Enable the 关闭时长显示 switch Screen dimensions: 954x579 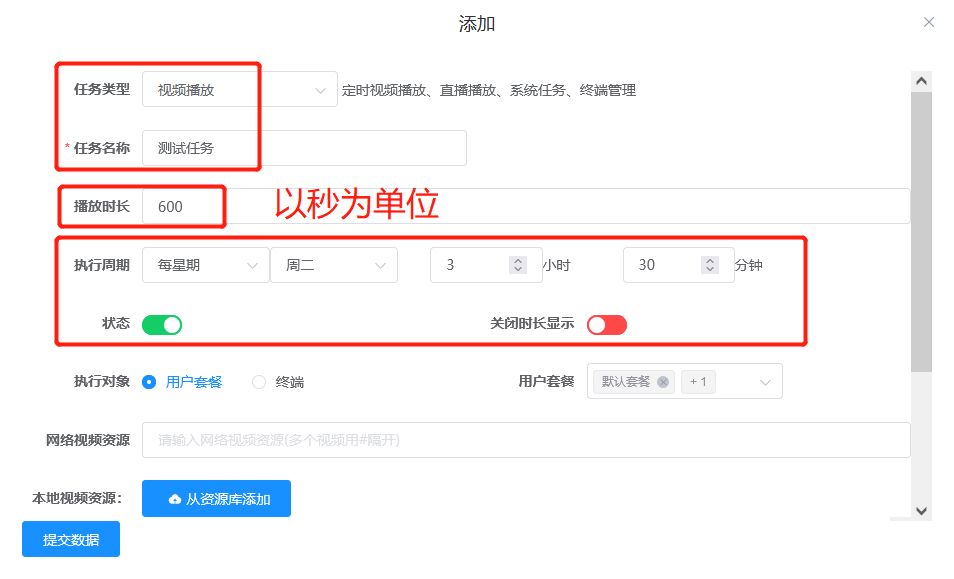pos(607,325)
